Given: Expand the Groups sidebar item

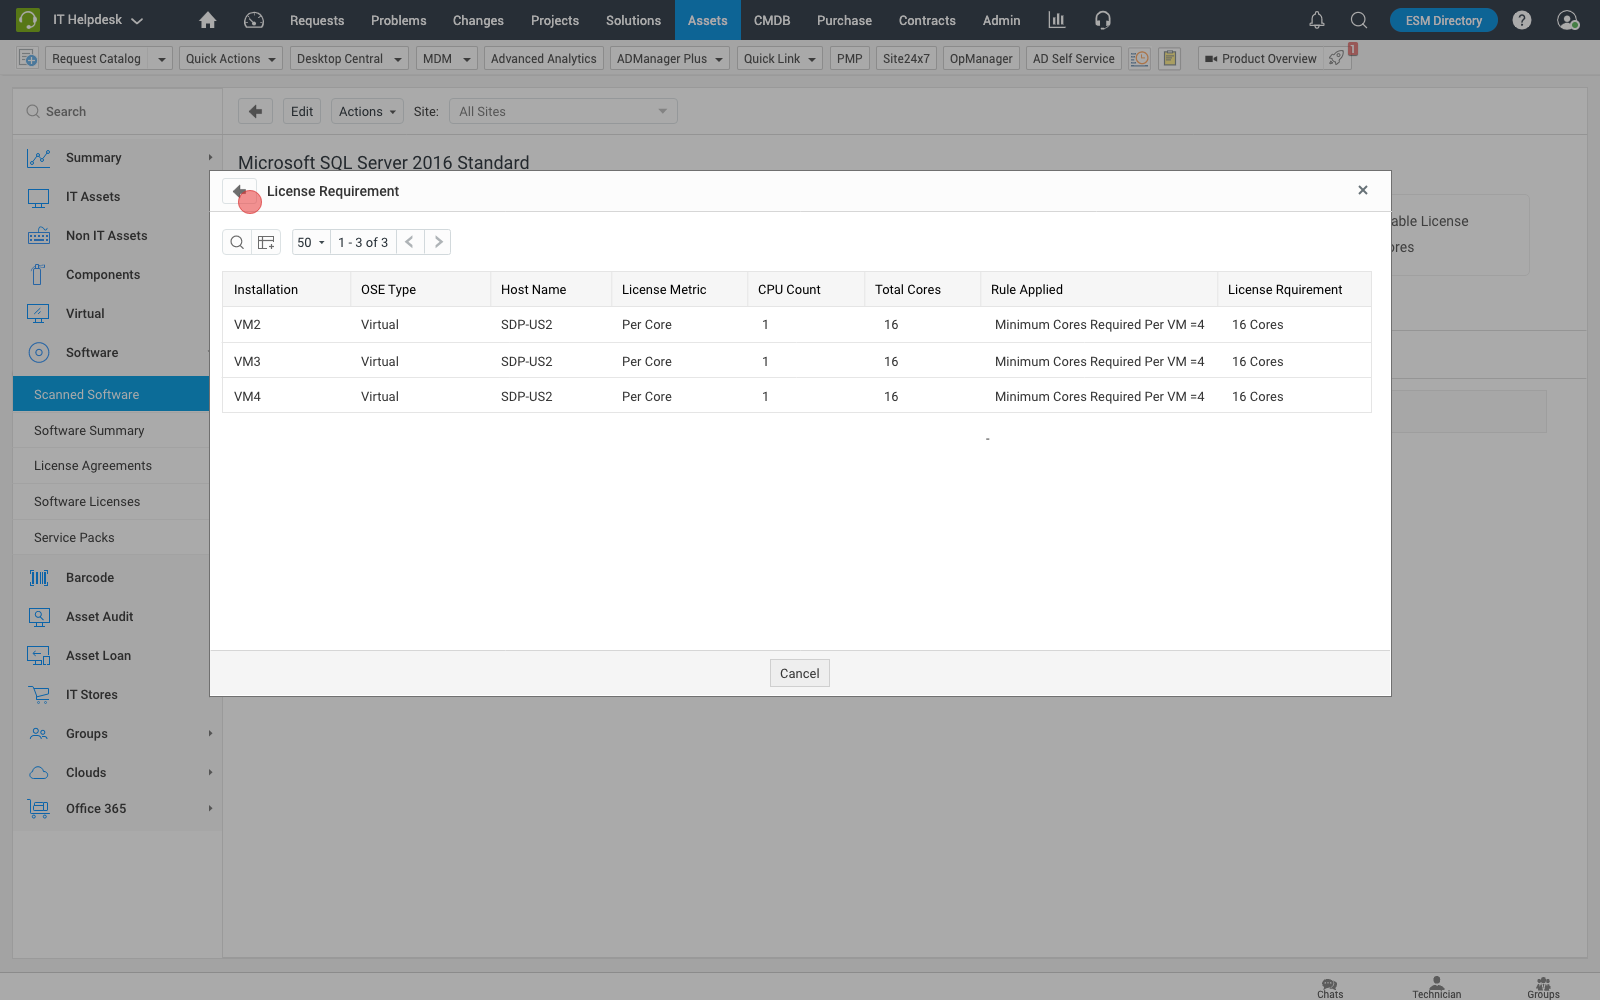Looking at the screenshot, I should [210, 733].
